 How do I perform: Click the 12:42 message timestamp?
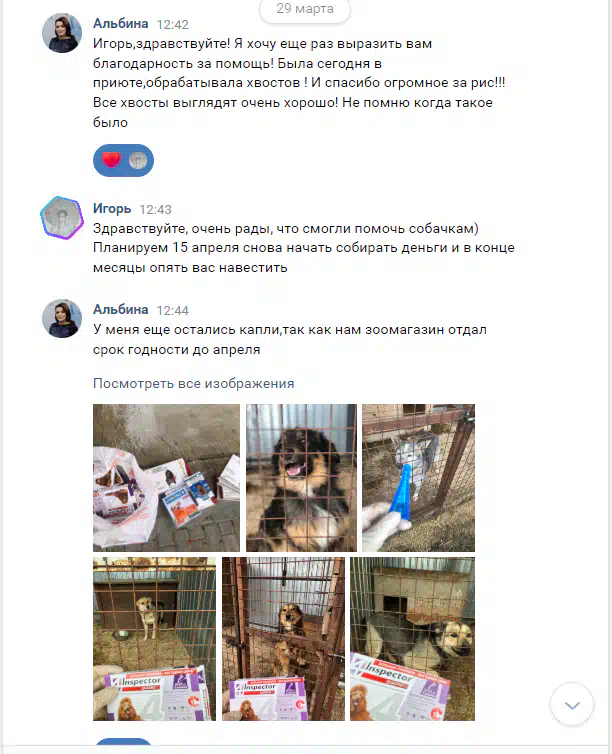click(x=173, y=25)
